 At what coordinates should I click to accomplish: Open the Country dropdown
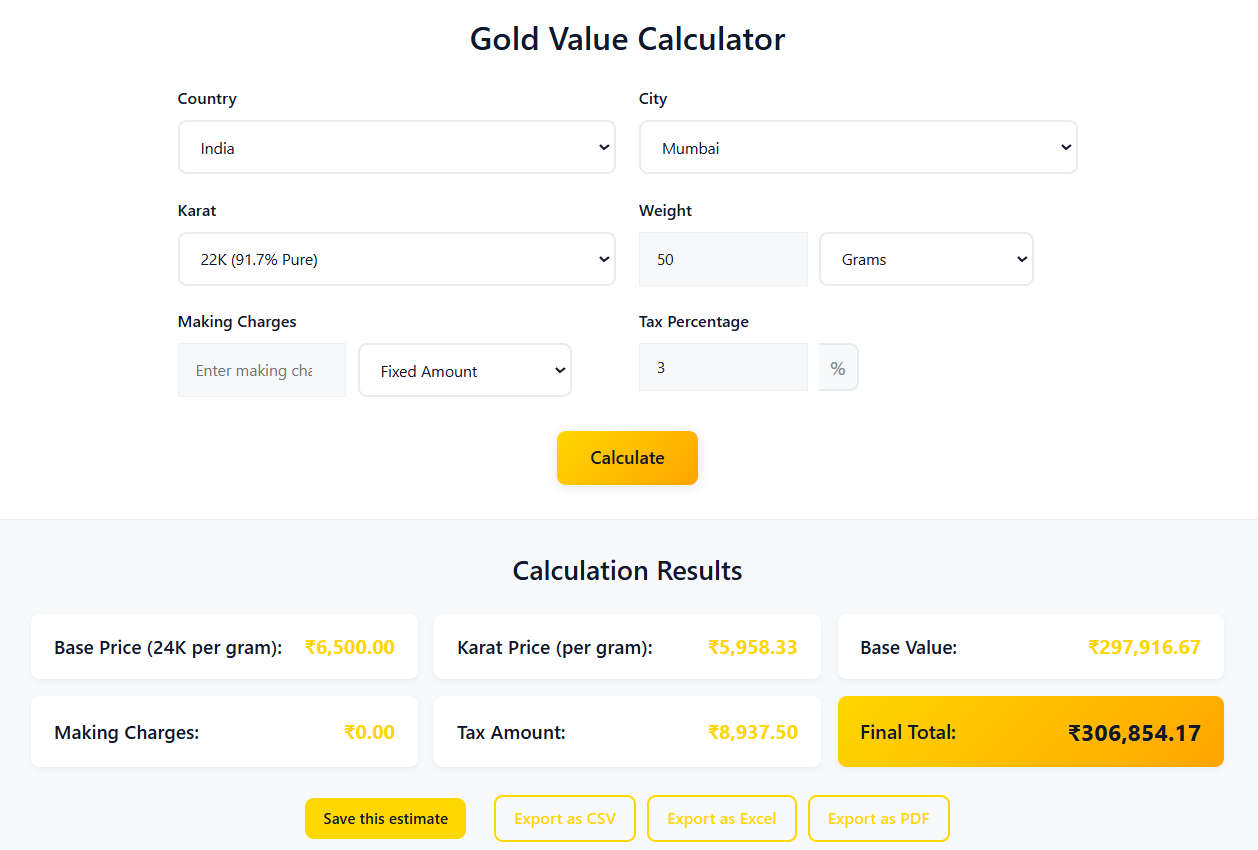point(396,146)
